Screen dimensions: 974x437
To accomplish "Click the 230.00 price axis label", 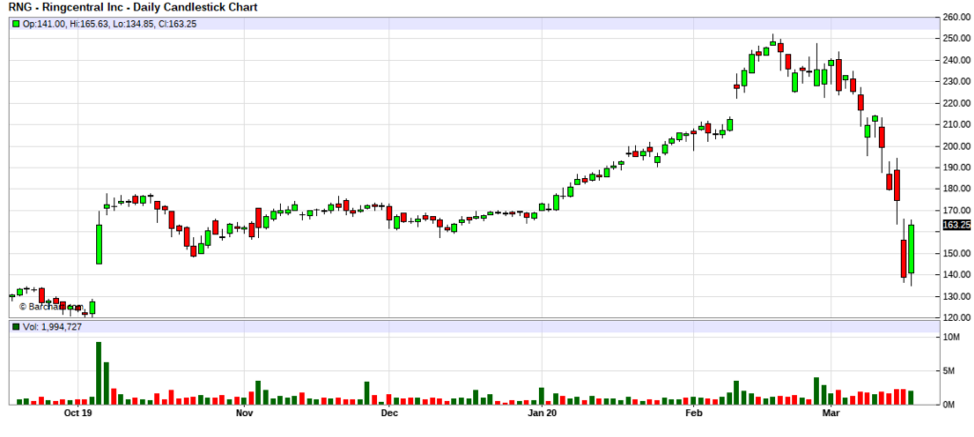I will click(957, 81).
